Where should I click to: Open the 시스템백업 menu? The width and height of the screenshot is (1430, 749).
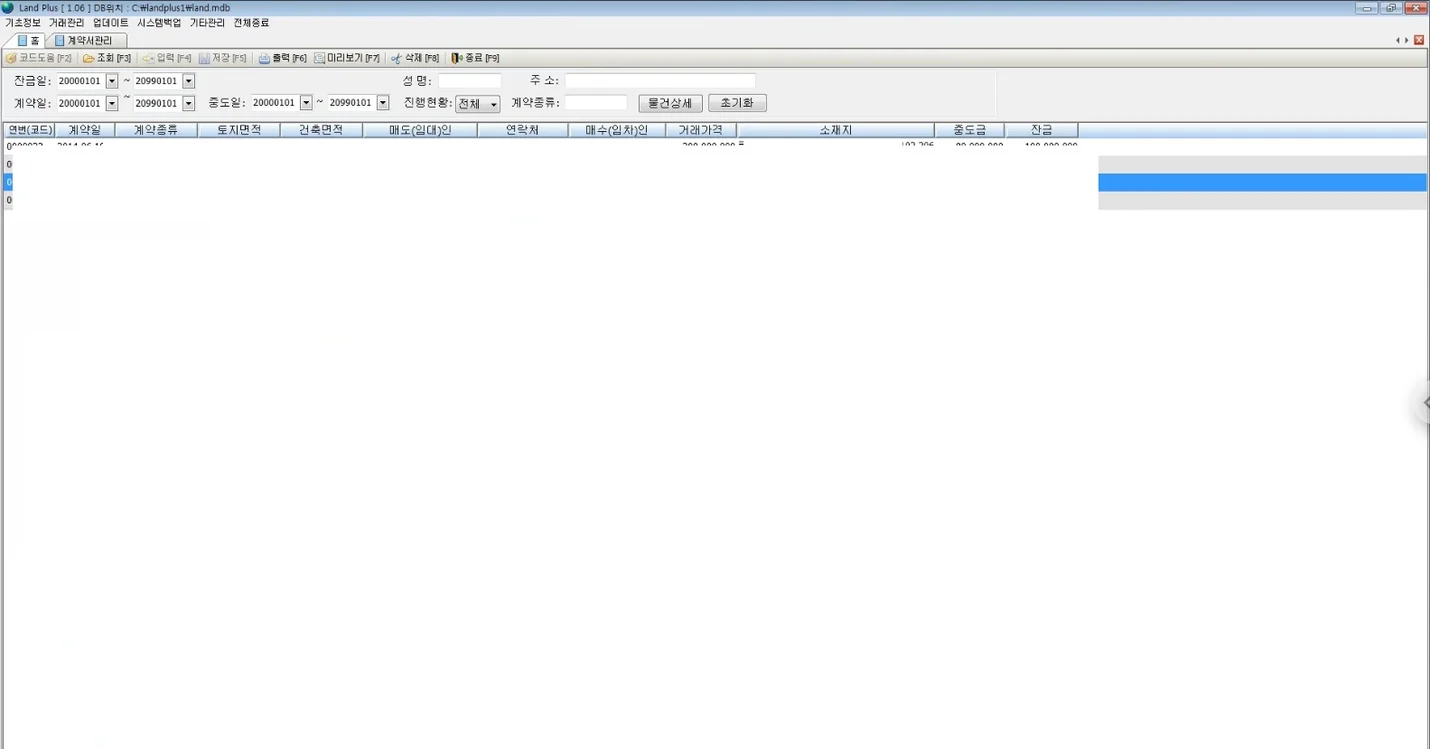pos(159,22)
